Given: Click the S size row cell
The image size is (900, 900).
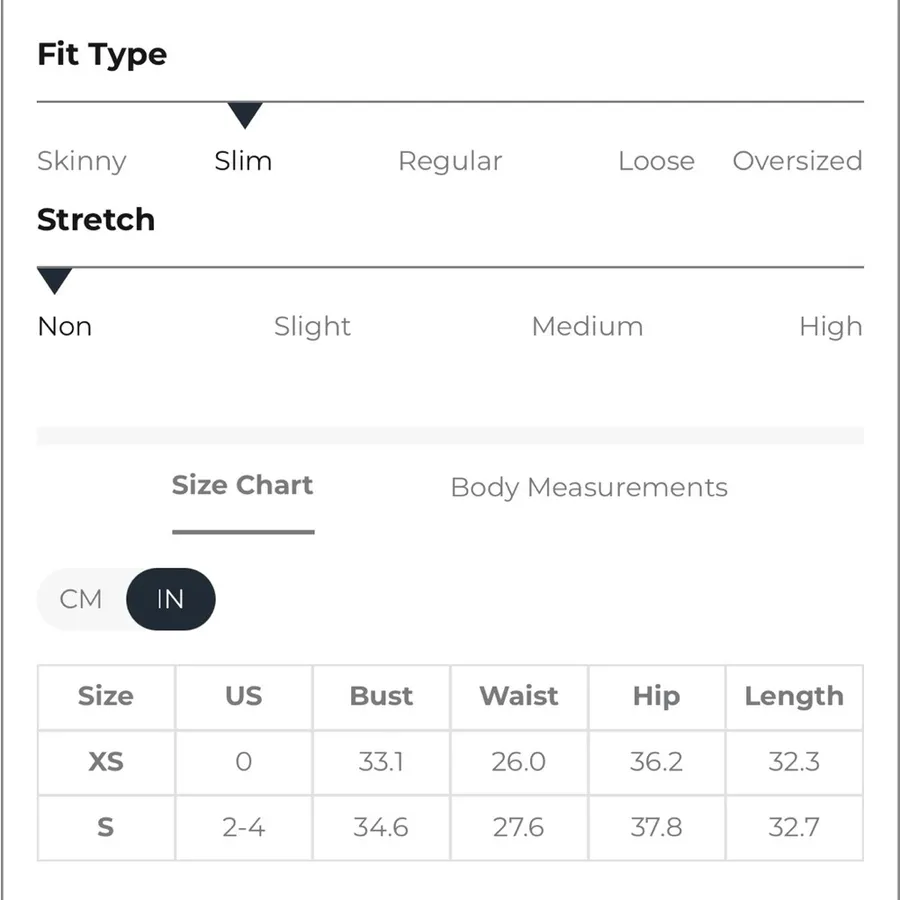Looking at the screenshot, I should [106, 828].
